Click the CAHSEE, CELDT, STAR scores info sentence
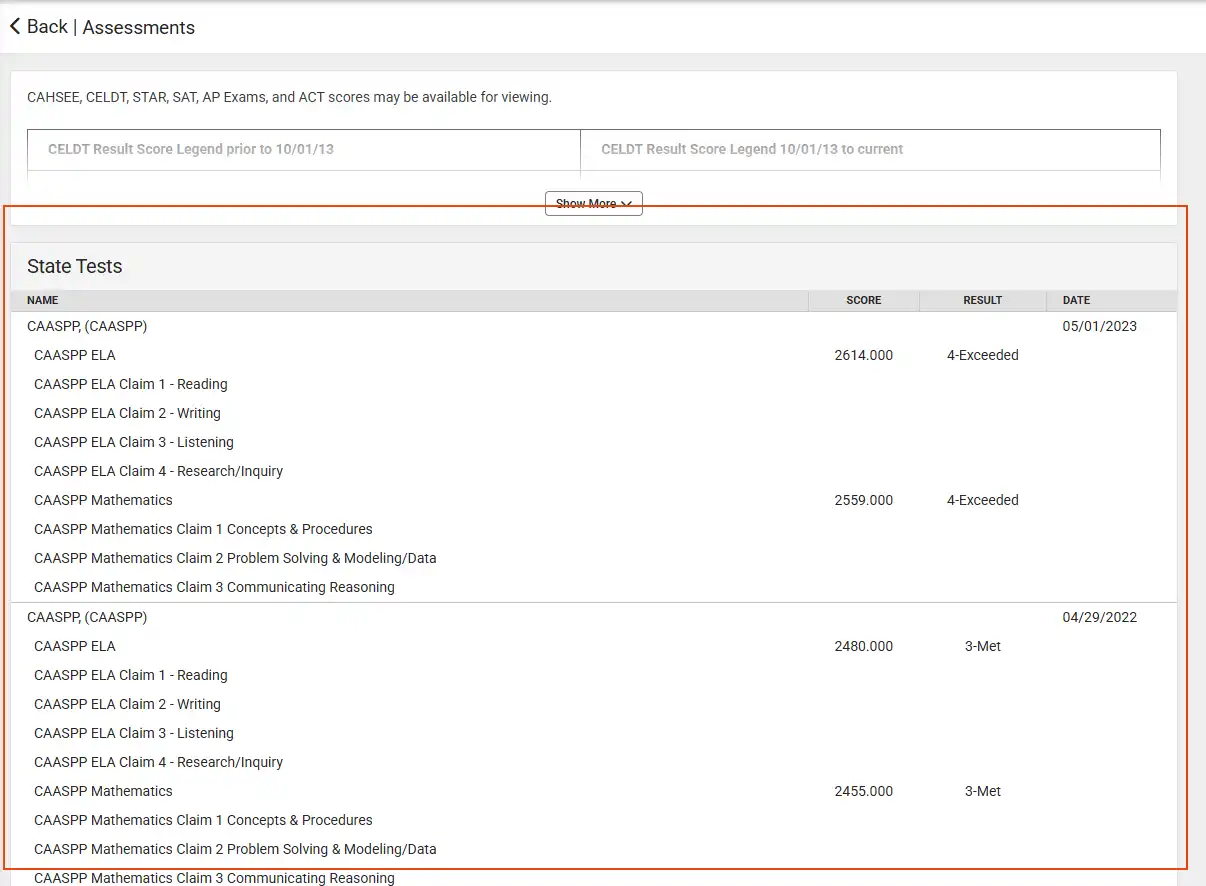1206x886 pixels. point(289,97)
